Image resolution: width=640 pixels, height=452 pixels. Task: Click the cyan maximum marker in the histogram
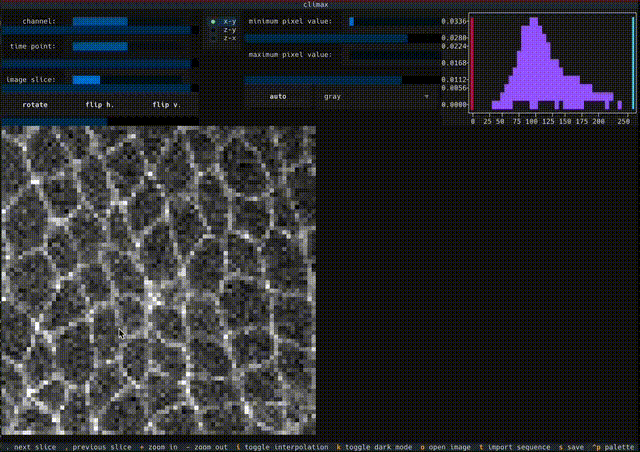coord(633,63)
